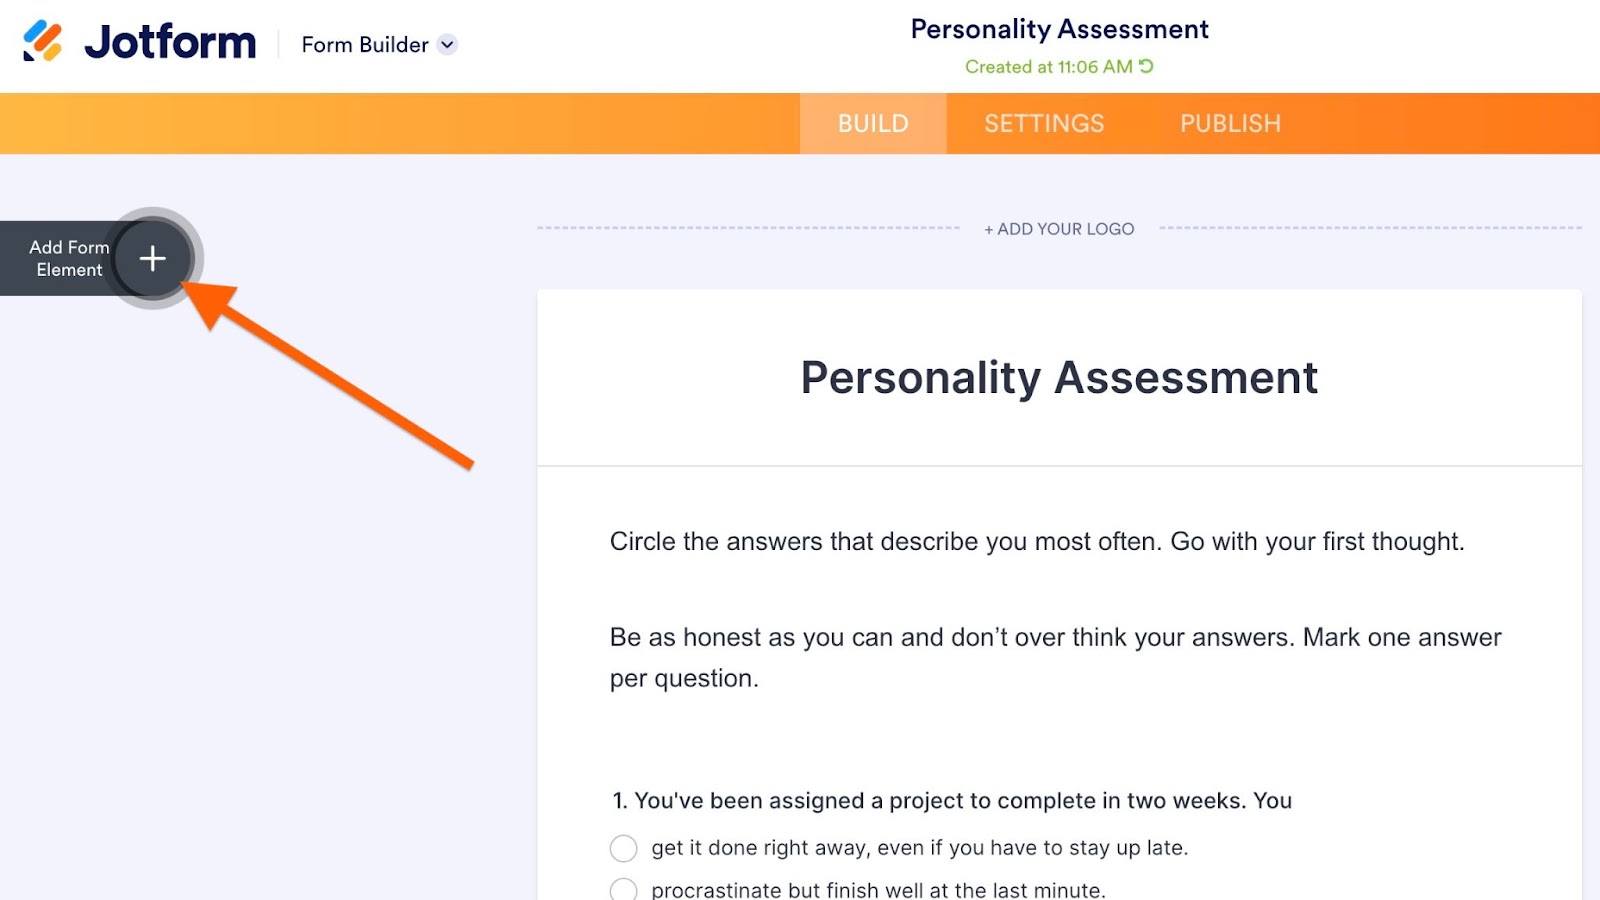The image size is (1600, 900).
Task: Click the 'Add Form Element' label
Action: [x=69, y=258]
